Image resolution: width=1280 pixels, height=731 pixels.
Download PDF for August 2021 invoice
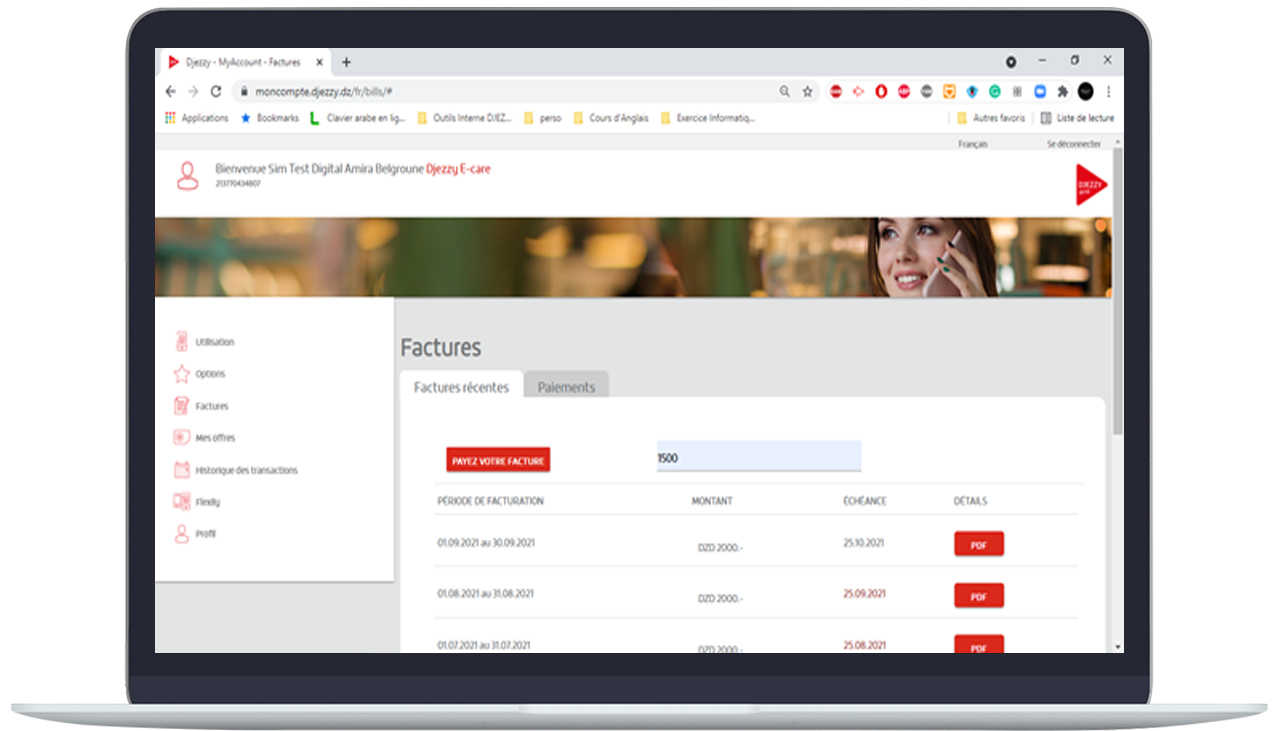pos(979,597)
